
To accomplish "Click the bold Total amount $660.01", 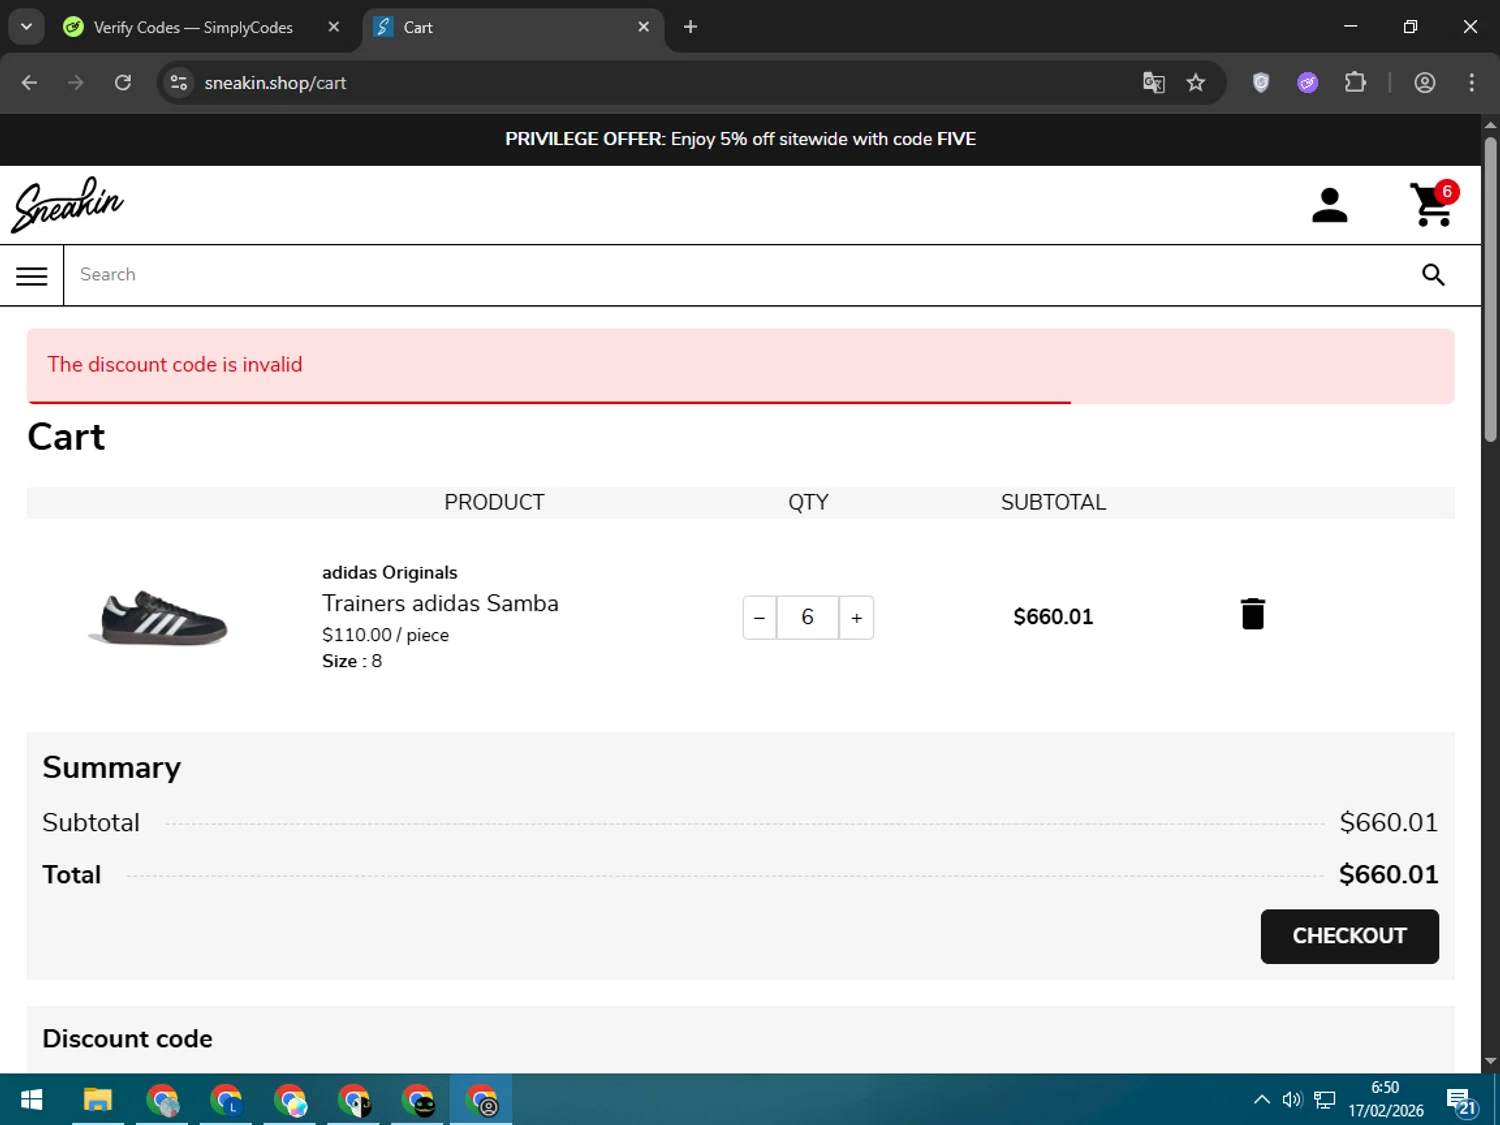I will (x=1388, y=875).
